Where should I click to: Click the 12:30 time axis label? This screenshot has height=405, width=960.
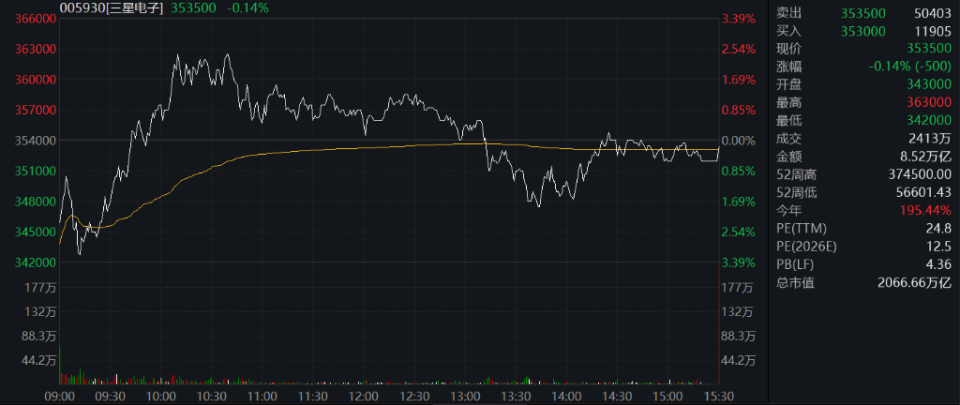pos(414,395)
